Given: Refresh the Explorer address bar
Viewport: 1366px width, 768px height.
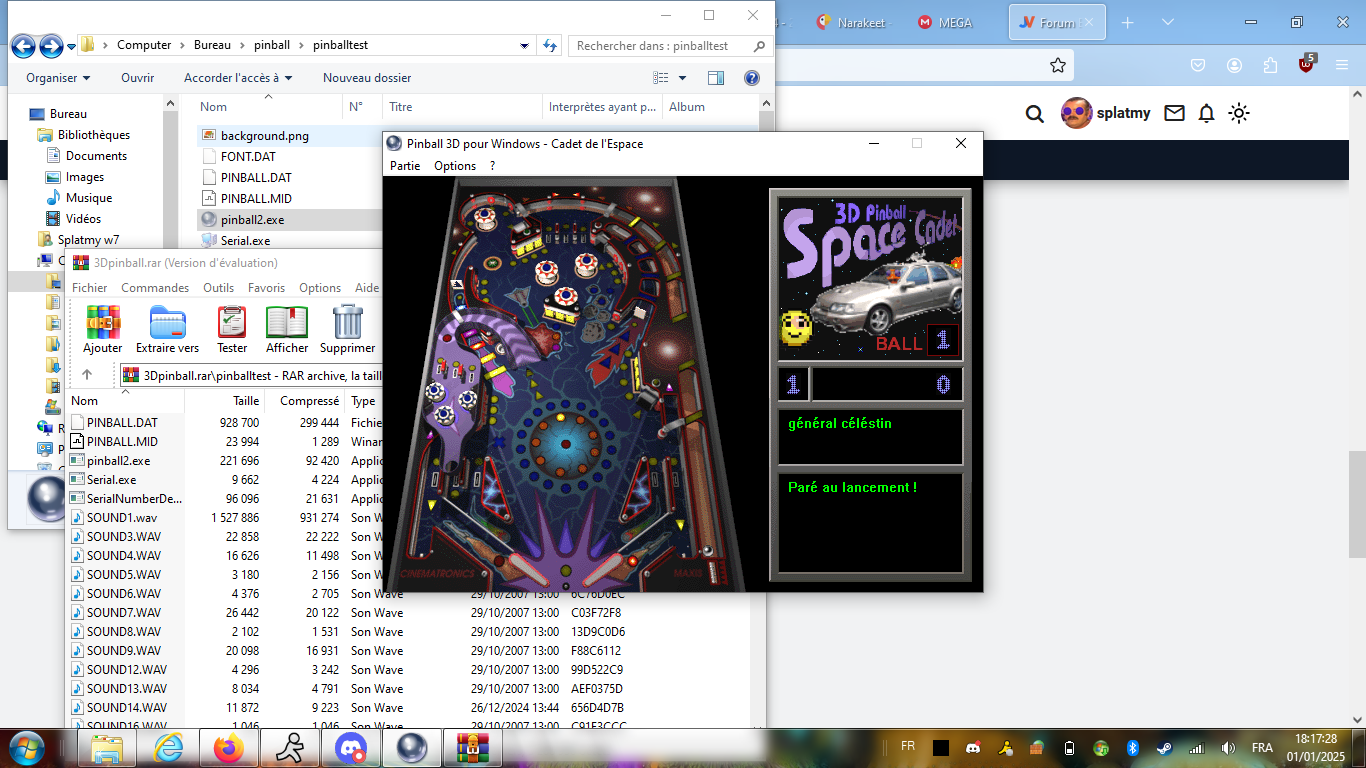Looking at the screenshot, I should (550, 45).
